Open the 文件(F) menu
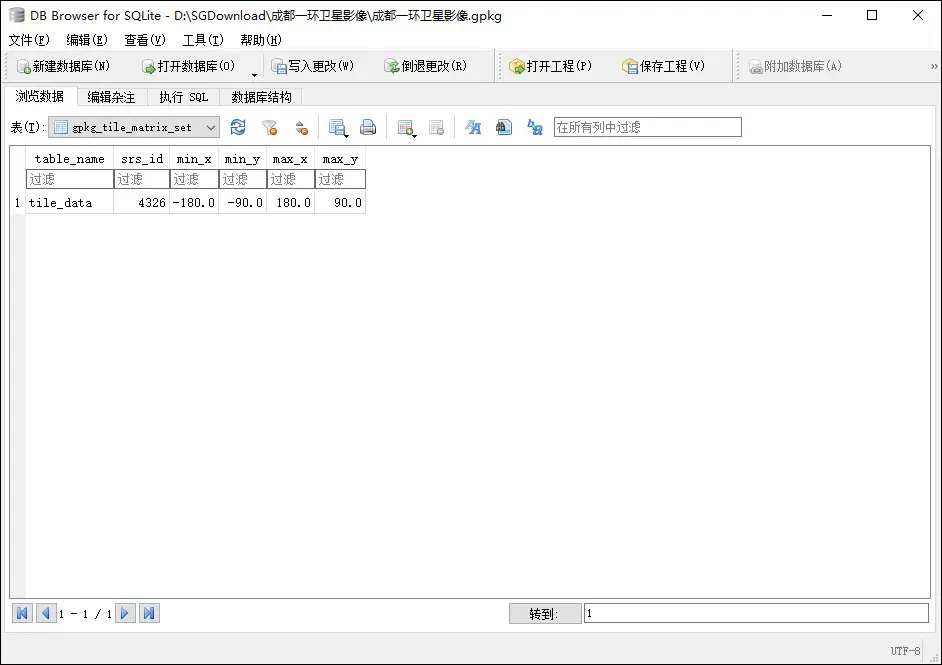 click(29, 40)
